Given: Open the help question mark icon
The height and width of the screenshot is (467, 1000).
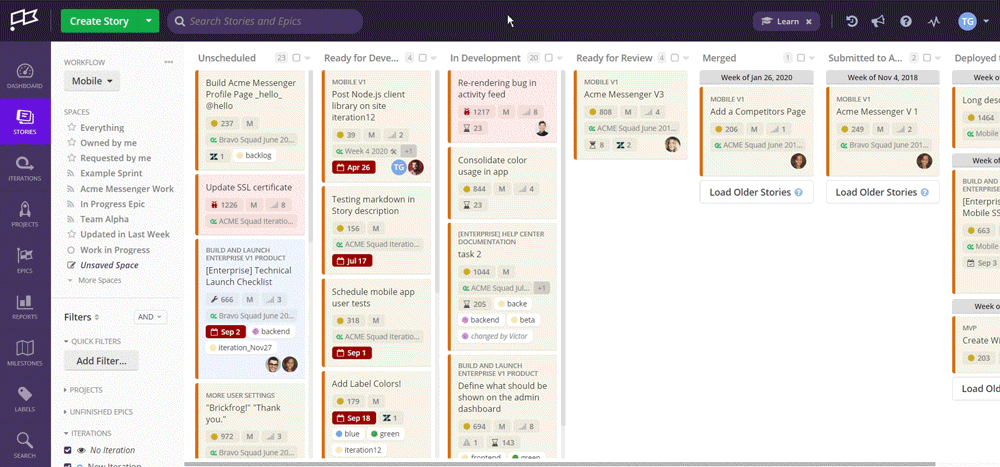Looking at the screenshot, I should (906, 21).
